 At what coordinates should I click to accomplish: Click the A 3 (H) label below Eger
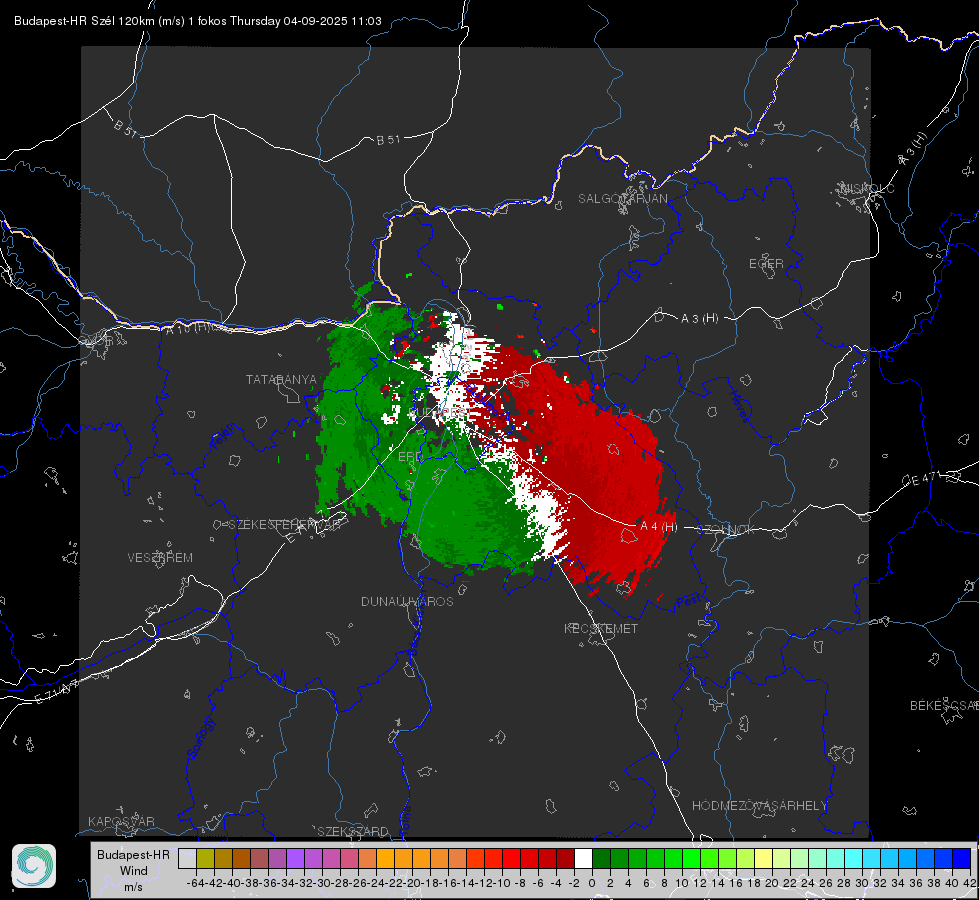[x=699, y=319]
